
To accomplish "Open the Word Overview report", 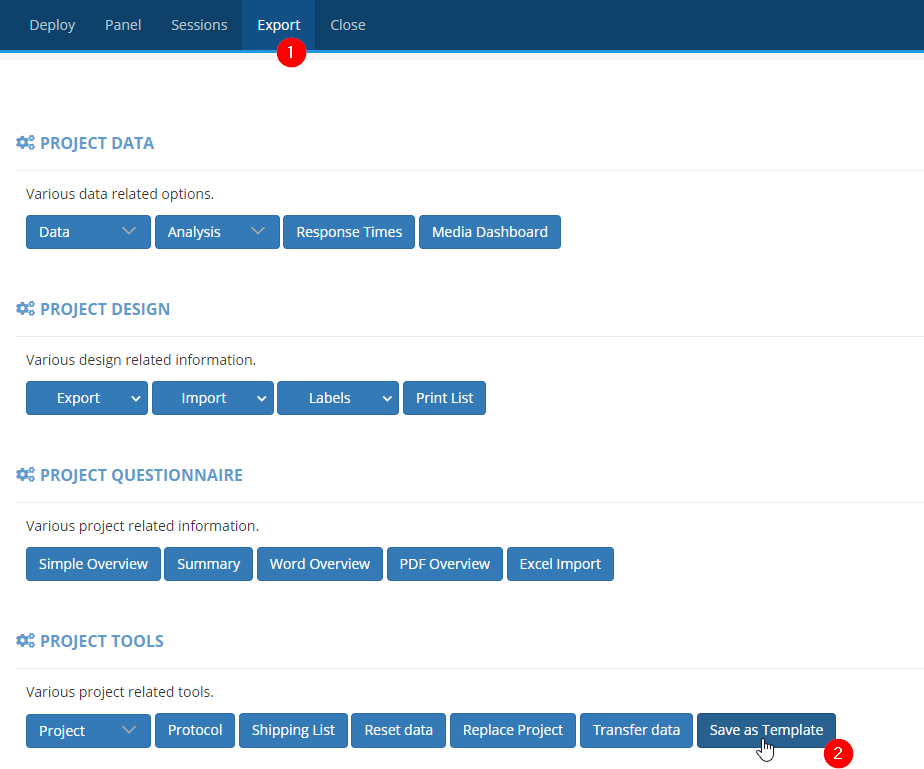I will [x=319, y=563].
